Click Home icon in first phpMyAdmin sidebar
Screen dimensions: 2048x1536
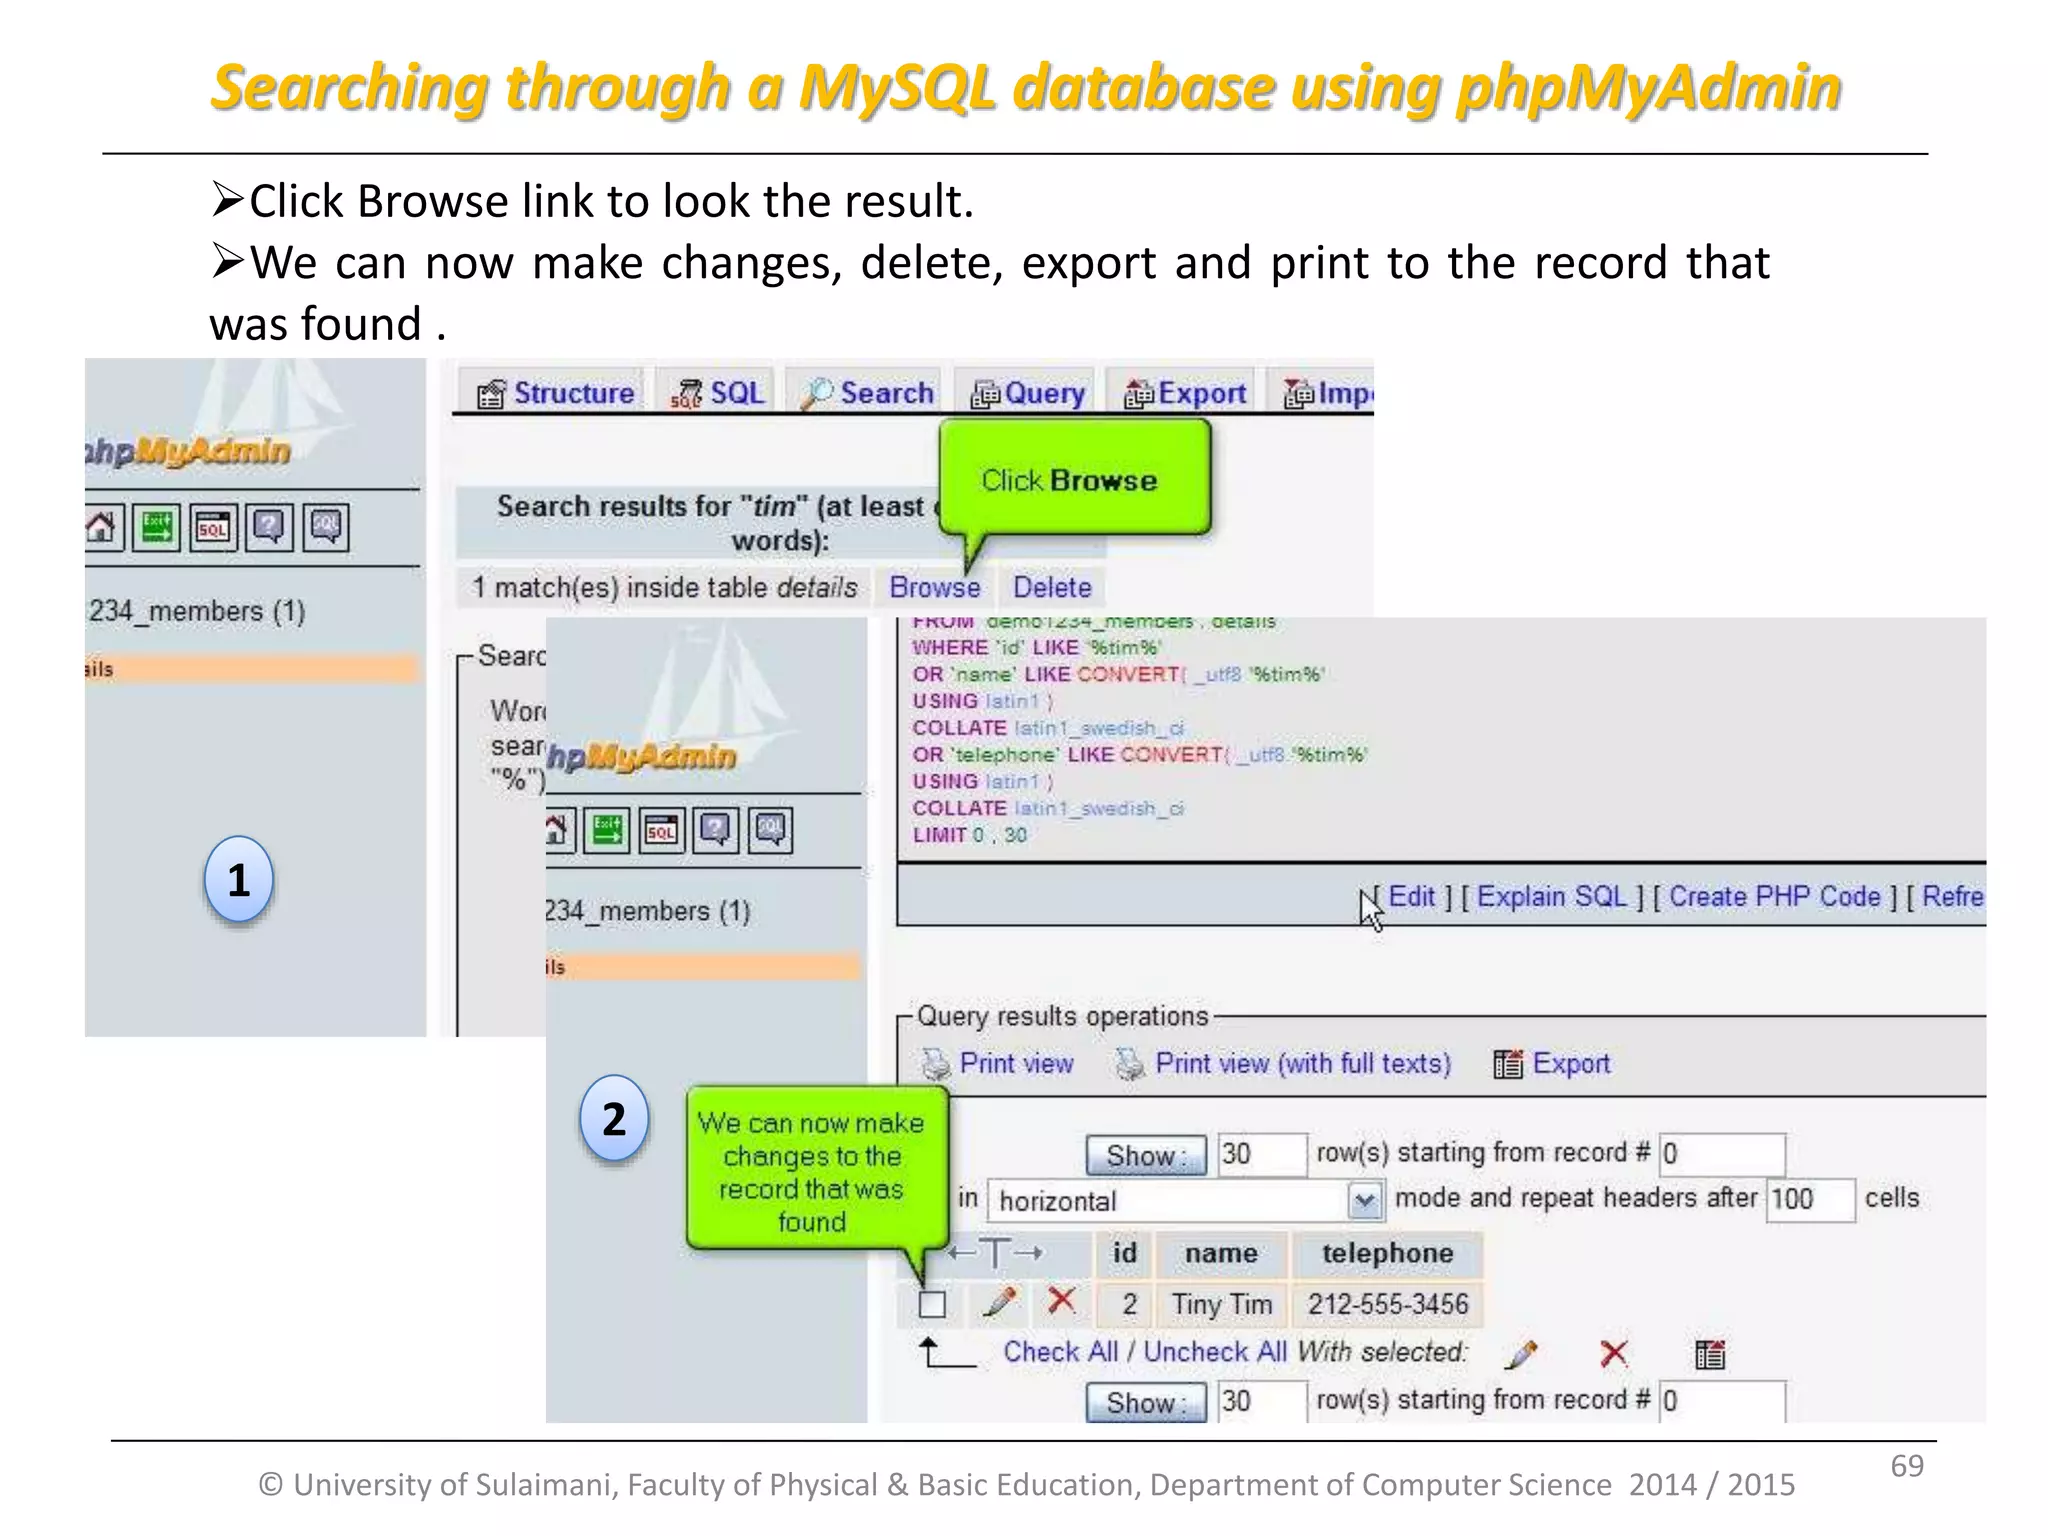(x=102, y=527)
